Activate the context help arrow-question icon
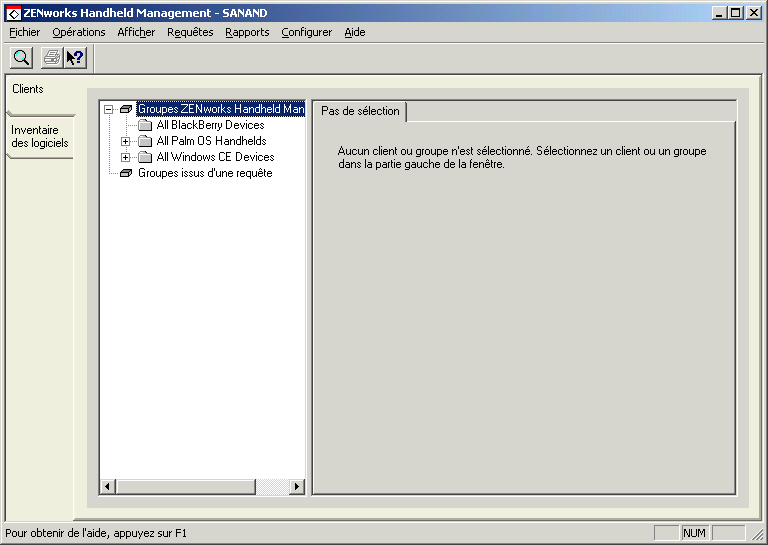The width and height of the screenshot is (768, 545). 75,58
